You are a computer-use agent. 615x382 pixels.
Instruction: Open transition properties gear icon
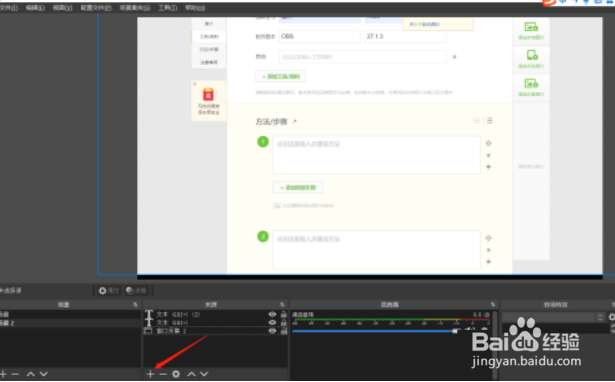tap(611, 317)
